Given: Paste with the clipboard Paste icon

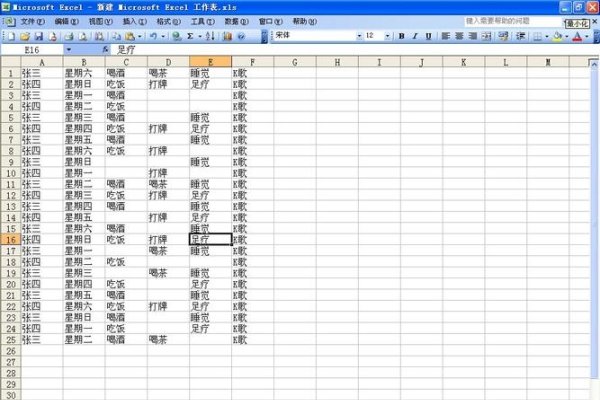Looking at the screenshot, I should point(130,36).
